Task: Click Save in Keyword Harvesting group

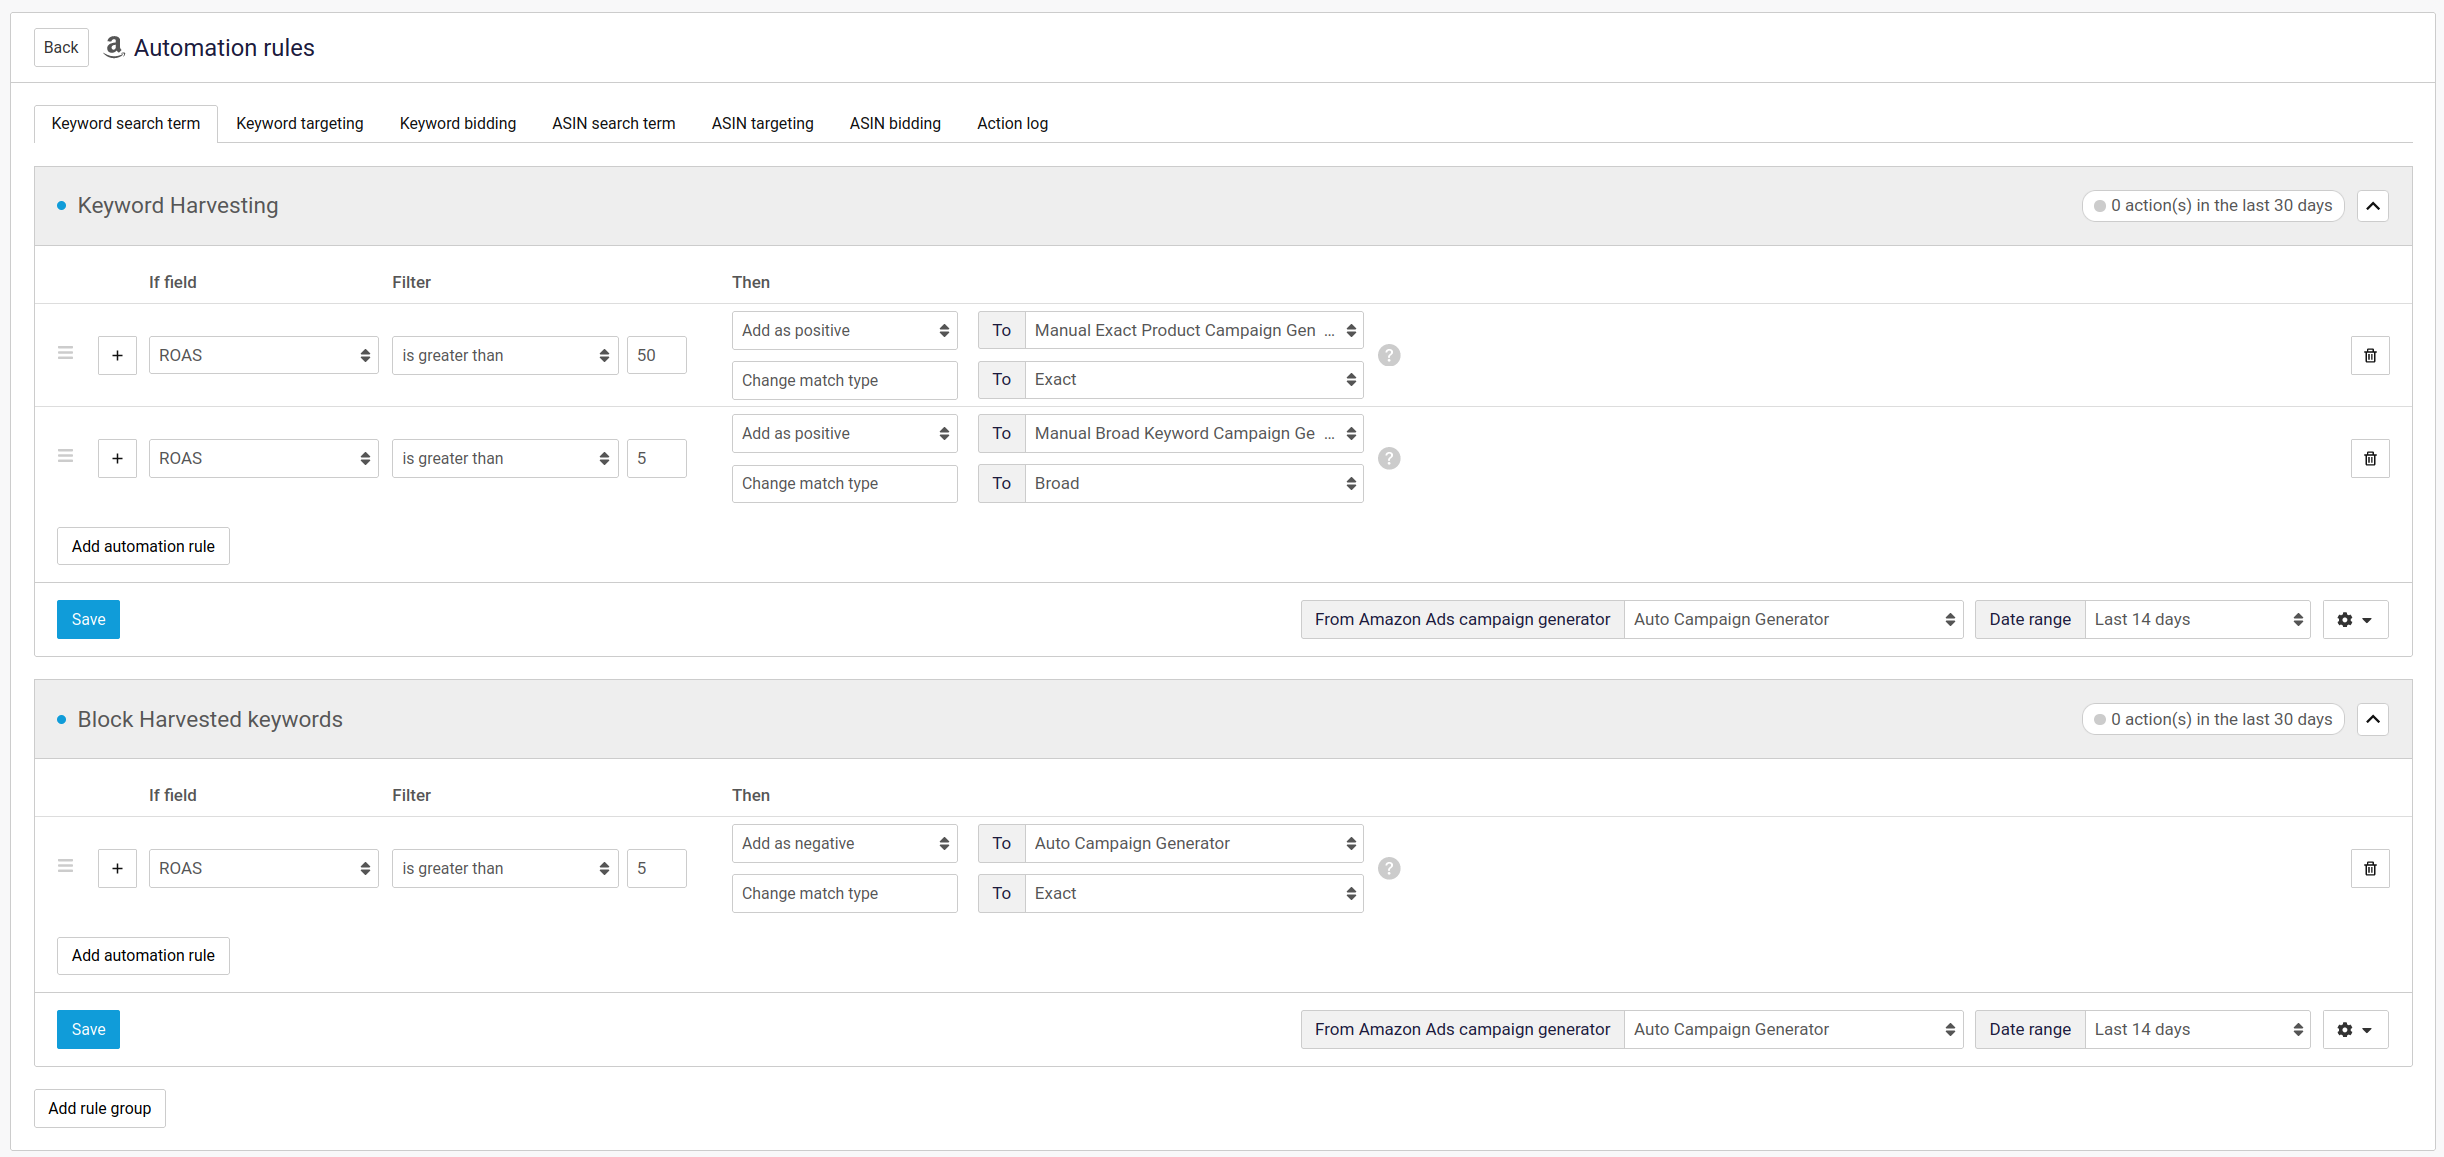Action: (x=88, y=619)
